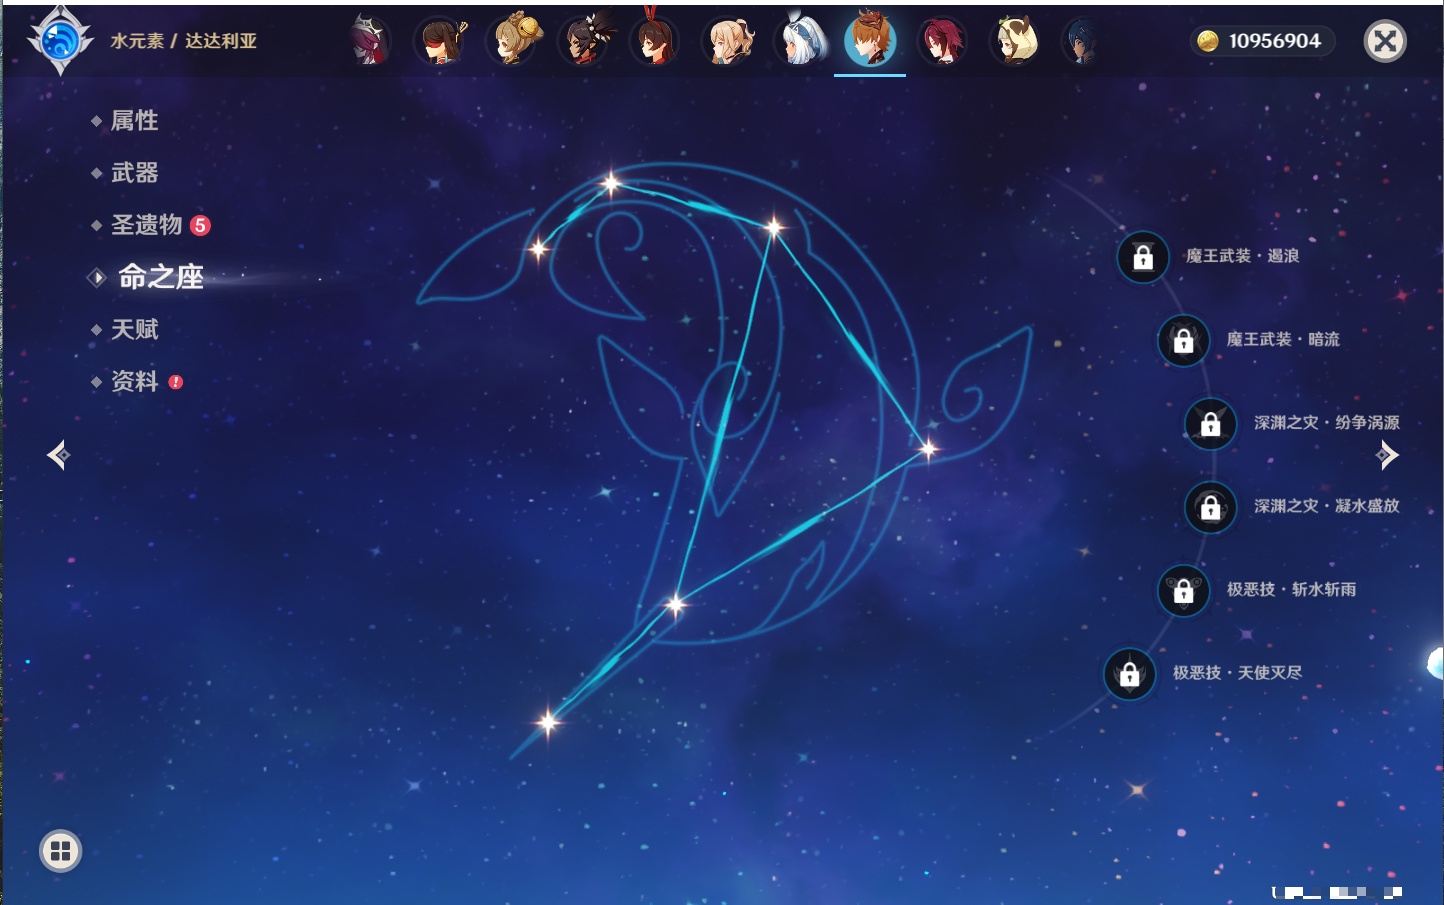Image resolution: width=1444 pixels, height=905 pixels.
Task: Select the Sayu portrait with the leaf hood
Action: tap(1015, 42)
